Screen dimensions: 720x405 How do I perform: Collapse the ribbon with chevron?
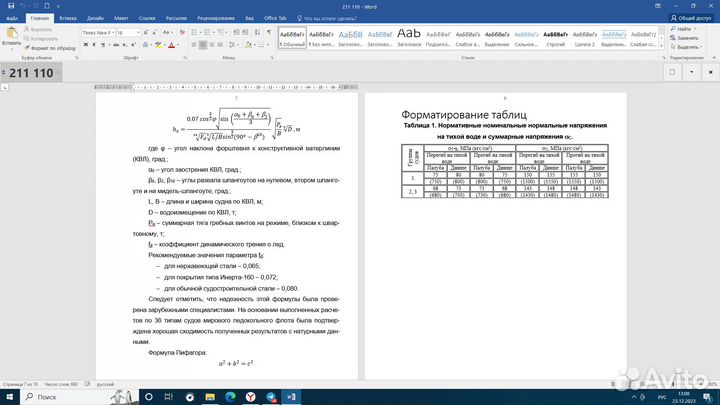(714, 58)
